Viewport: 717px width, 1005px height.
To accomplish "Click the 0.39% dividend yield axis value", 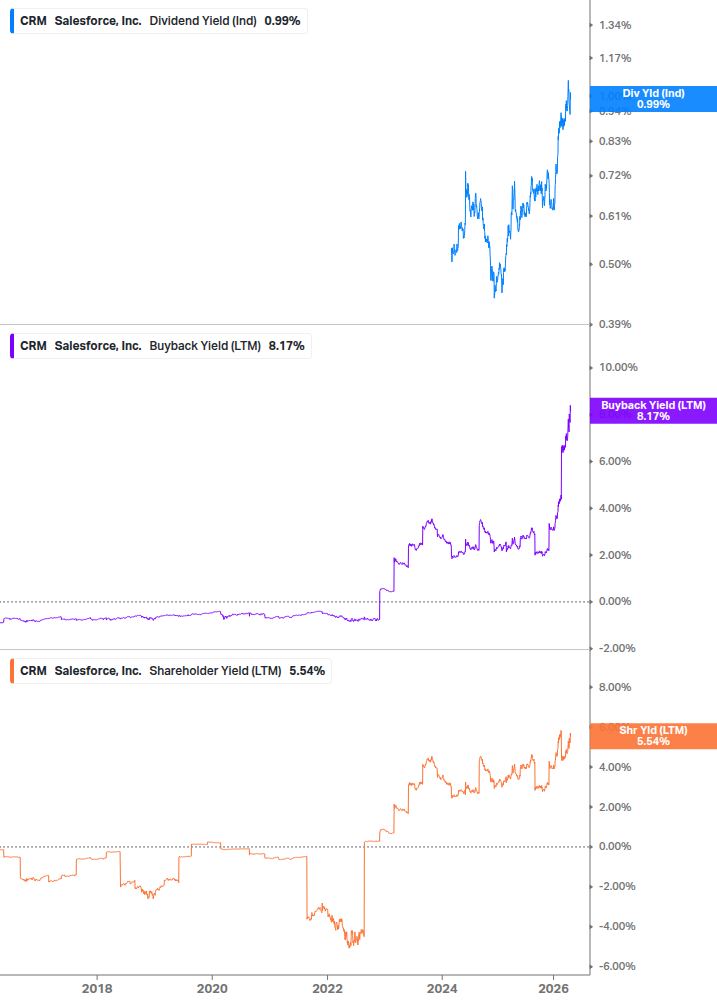I will point(615,324).
